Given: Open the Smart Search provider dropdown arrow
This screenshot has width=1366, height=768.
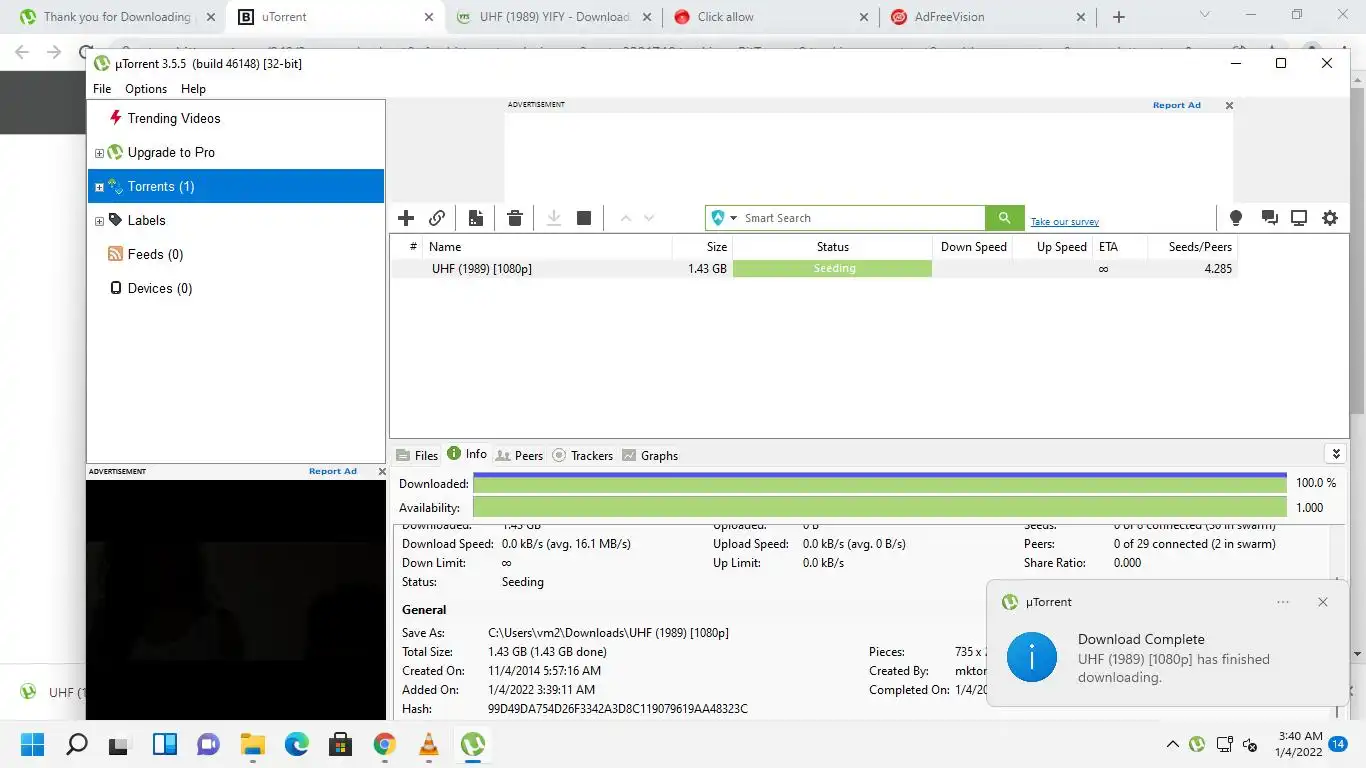Looking at the screenshot, I should [x=734, y=218].
